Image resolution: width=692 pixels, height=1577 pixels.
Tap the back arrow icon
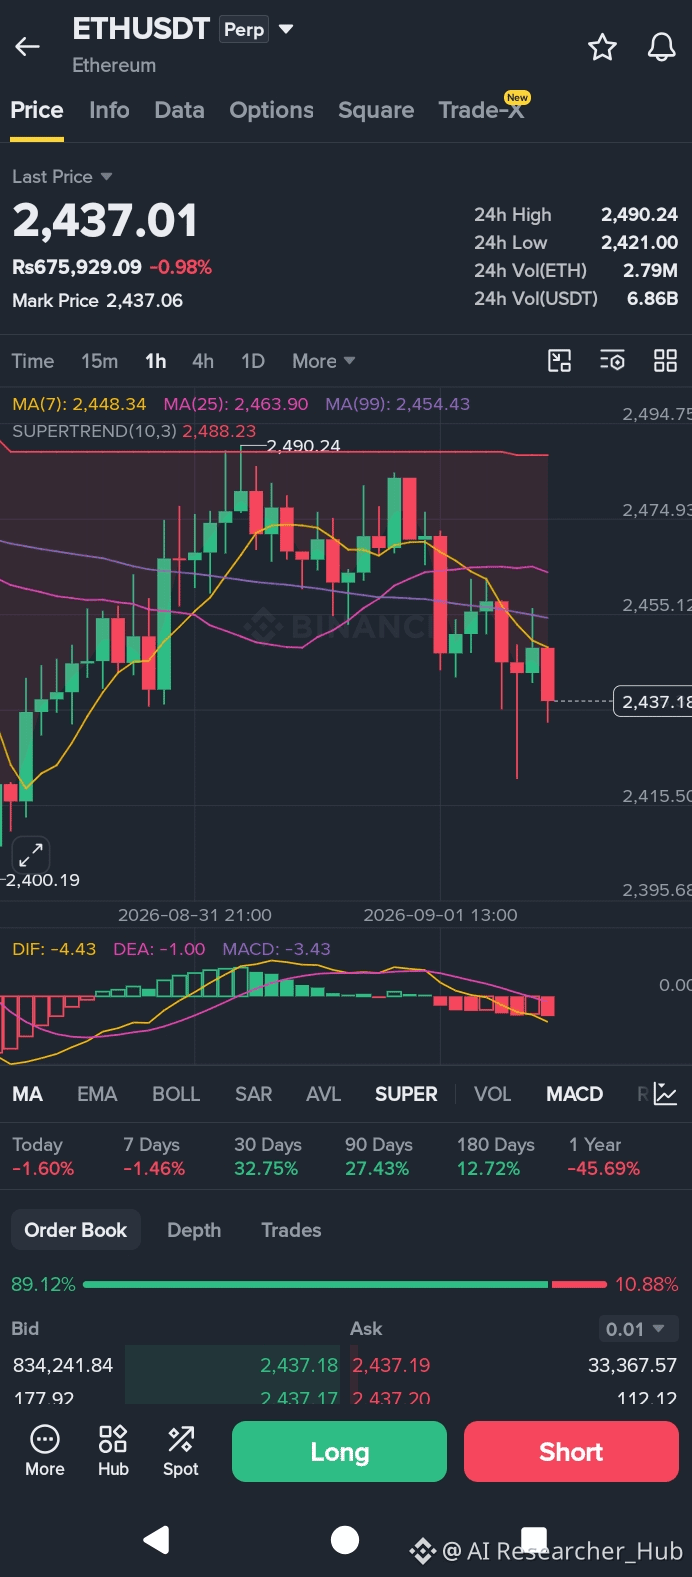[27, 46]
